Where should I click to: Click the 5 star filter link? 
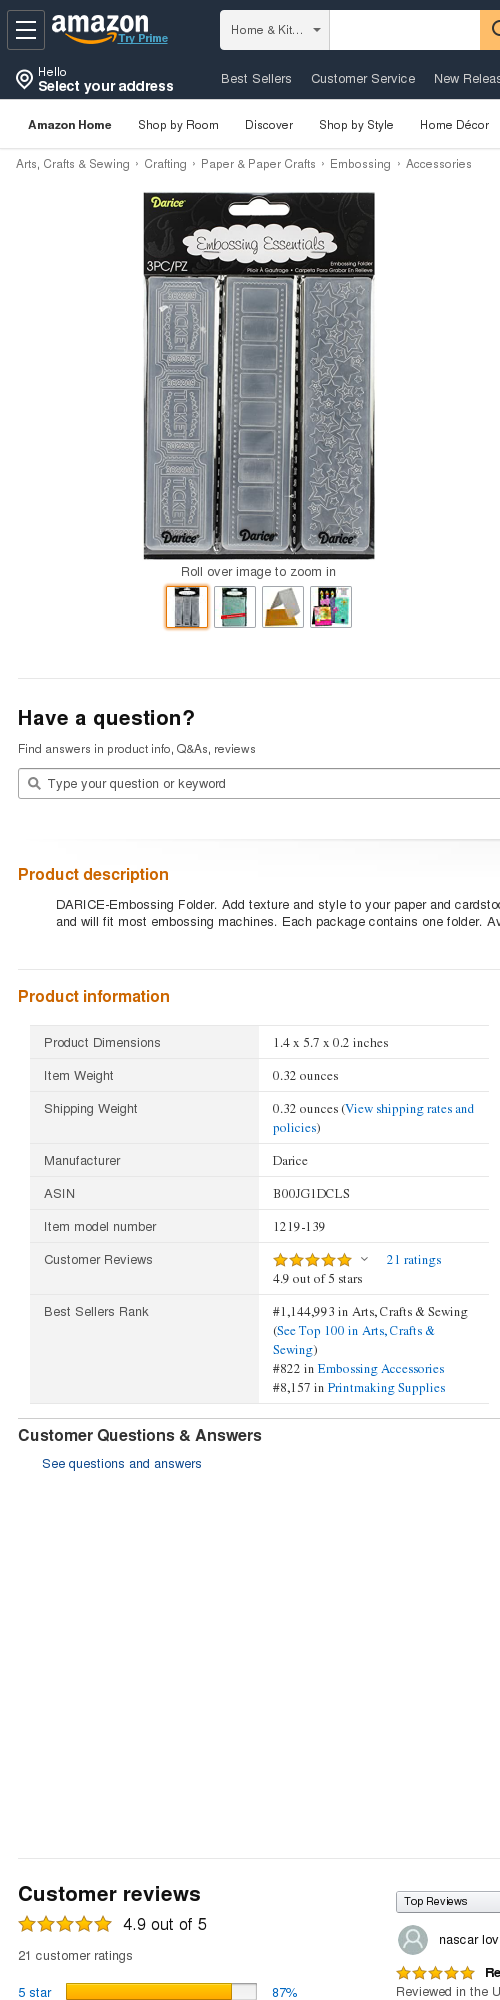[35, 1992]
